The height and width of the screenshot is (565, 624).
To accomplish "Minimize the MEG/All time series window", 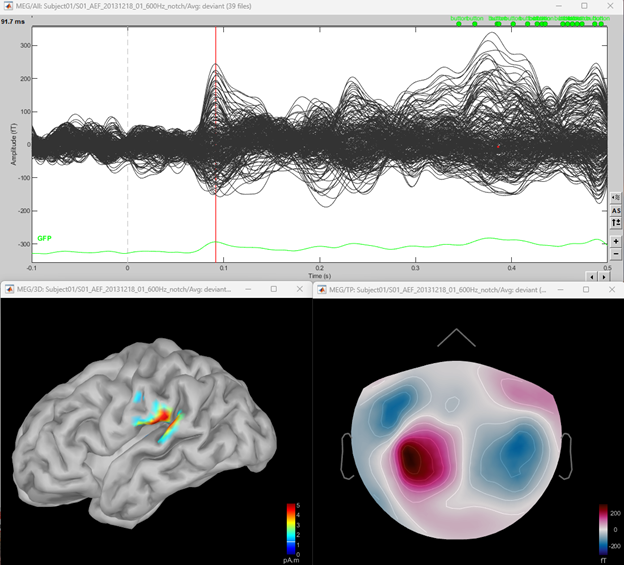I will [x=558, y=6].
